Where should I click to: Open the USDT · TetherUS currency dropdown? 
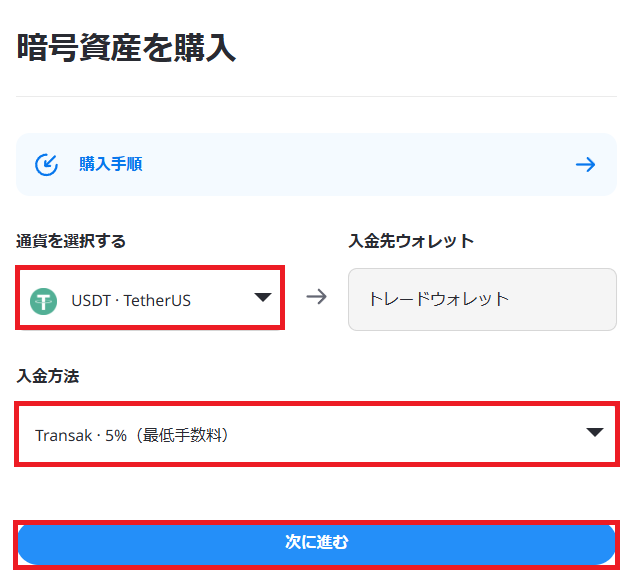coord(150,298)
